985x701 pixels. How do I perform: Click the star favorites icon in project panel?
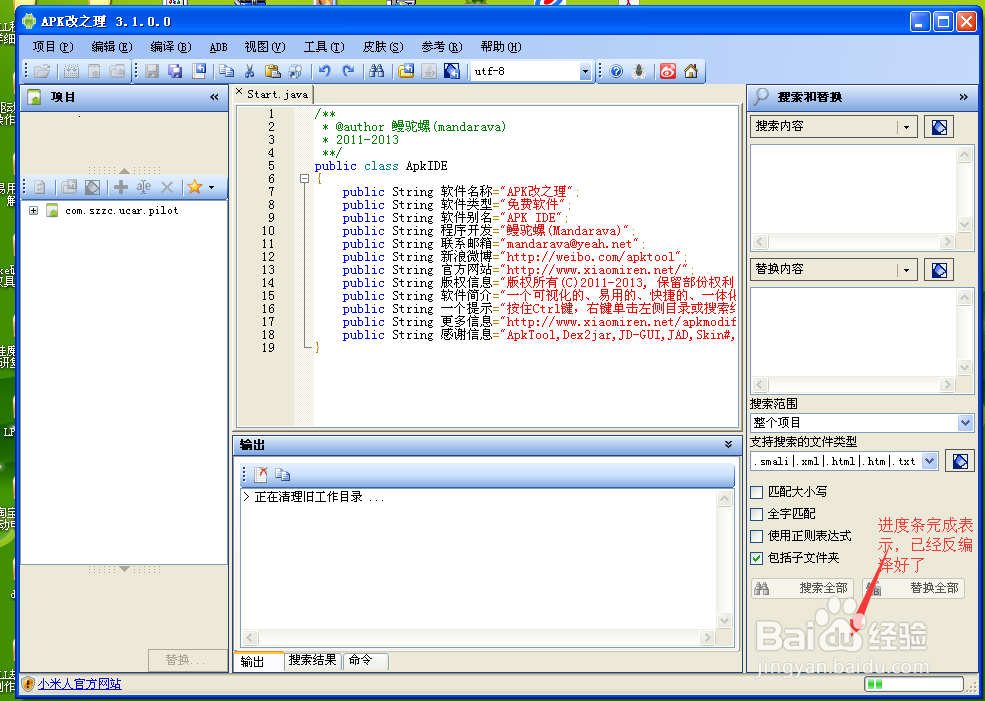pyautogui.click(x=193, y=187)
